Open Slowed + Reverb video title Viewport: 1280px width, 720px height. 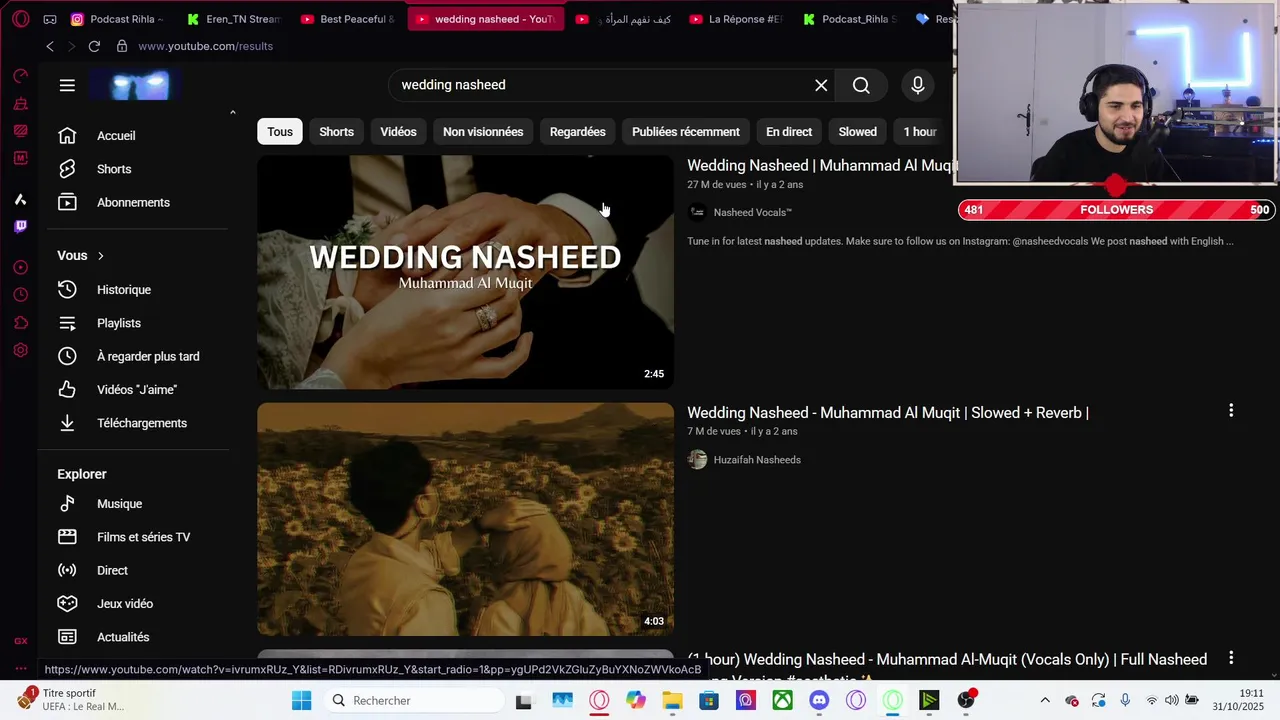(888, 413)
